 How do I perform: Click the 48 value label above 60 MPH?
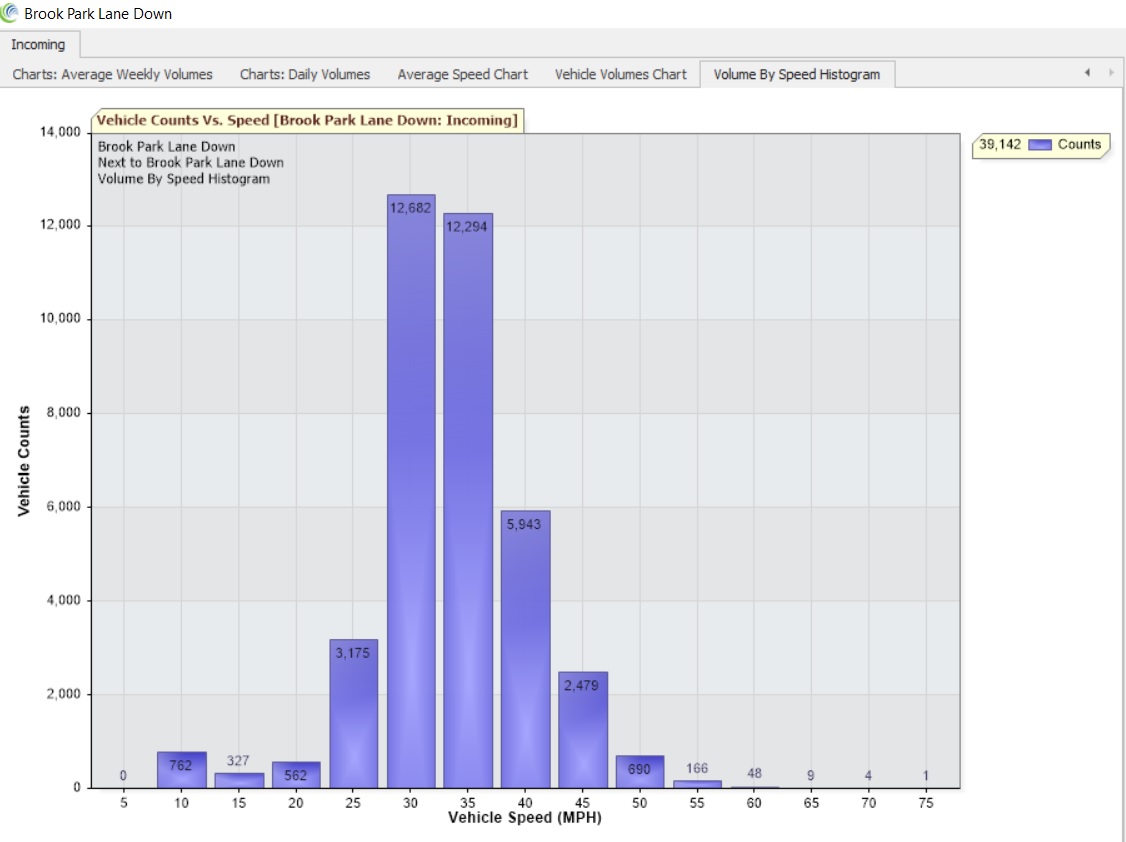[754, 773]
